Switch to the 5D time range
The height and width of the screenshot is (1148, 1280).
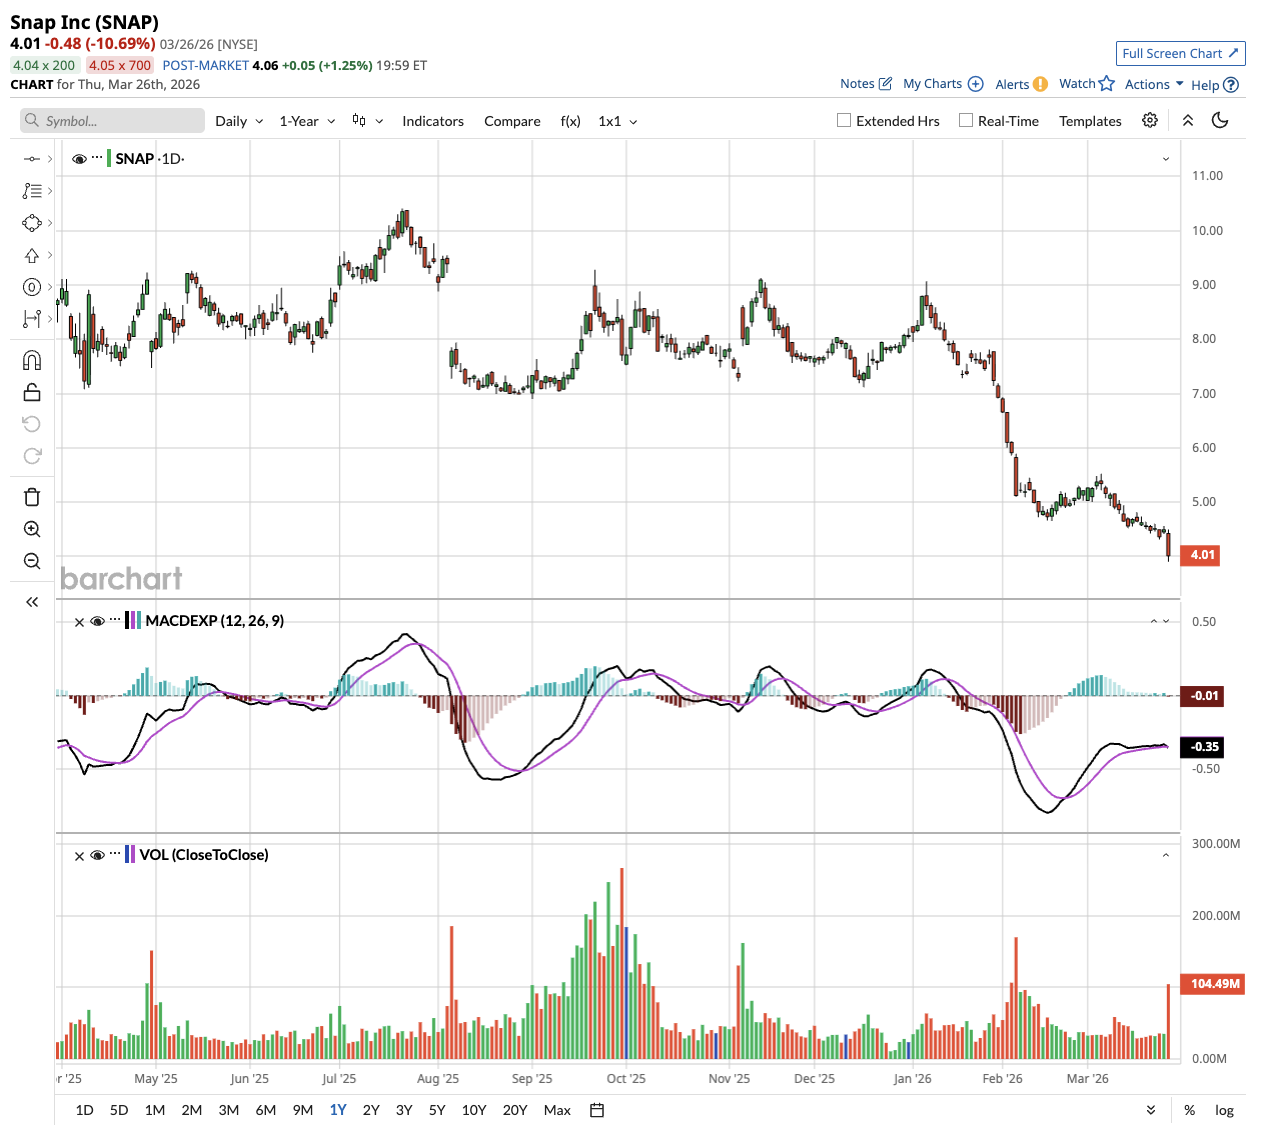119,1110
